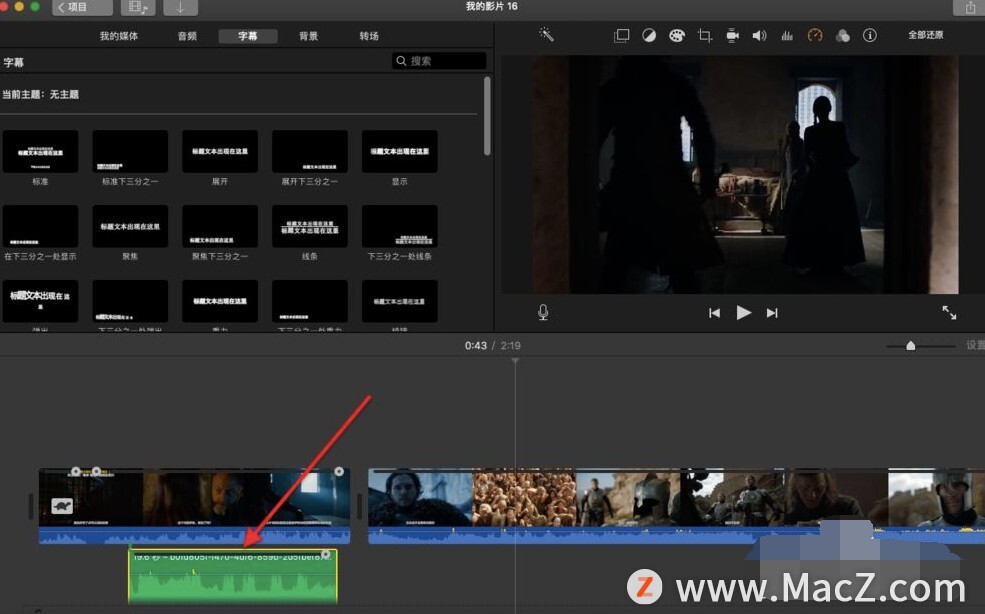The width and height of the screenshot is (985, 614).
Task: Start voiceover recording with microphone icon
Action: (543, 312)
